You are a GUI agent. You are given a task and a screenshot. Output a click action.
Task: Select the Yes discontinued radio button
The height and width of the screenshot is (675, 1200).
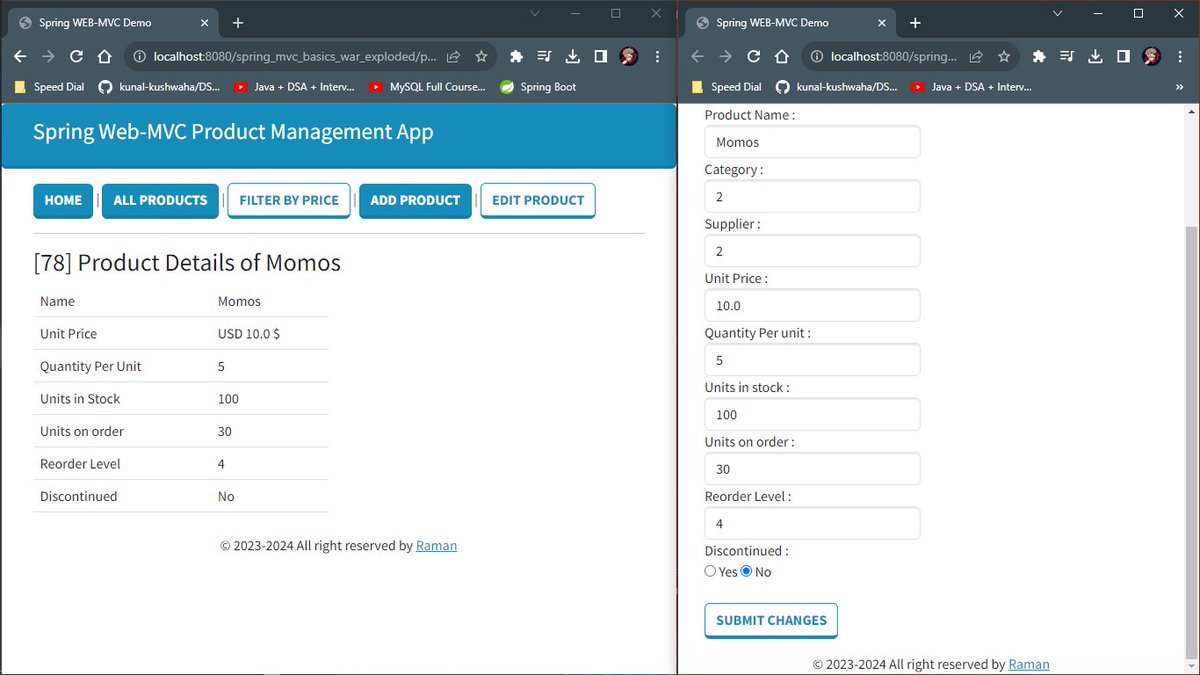tap(710, 571)
